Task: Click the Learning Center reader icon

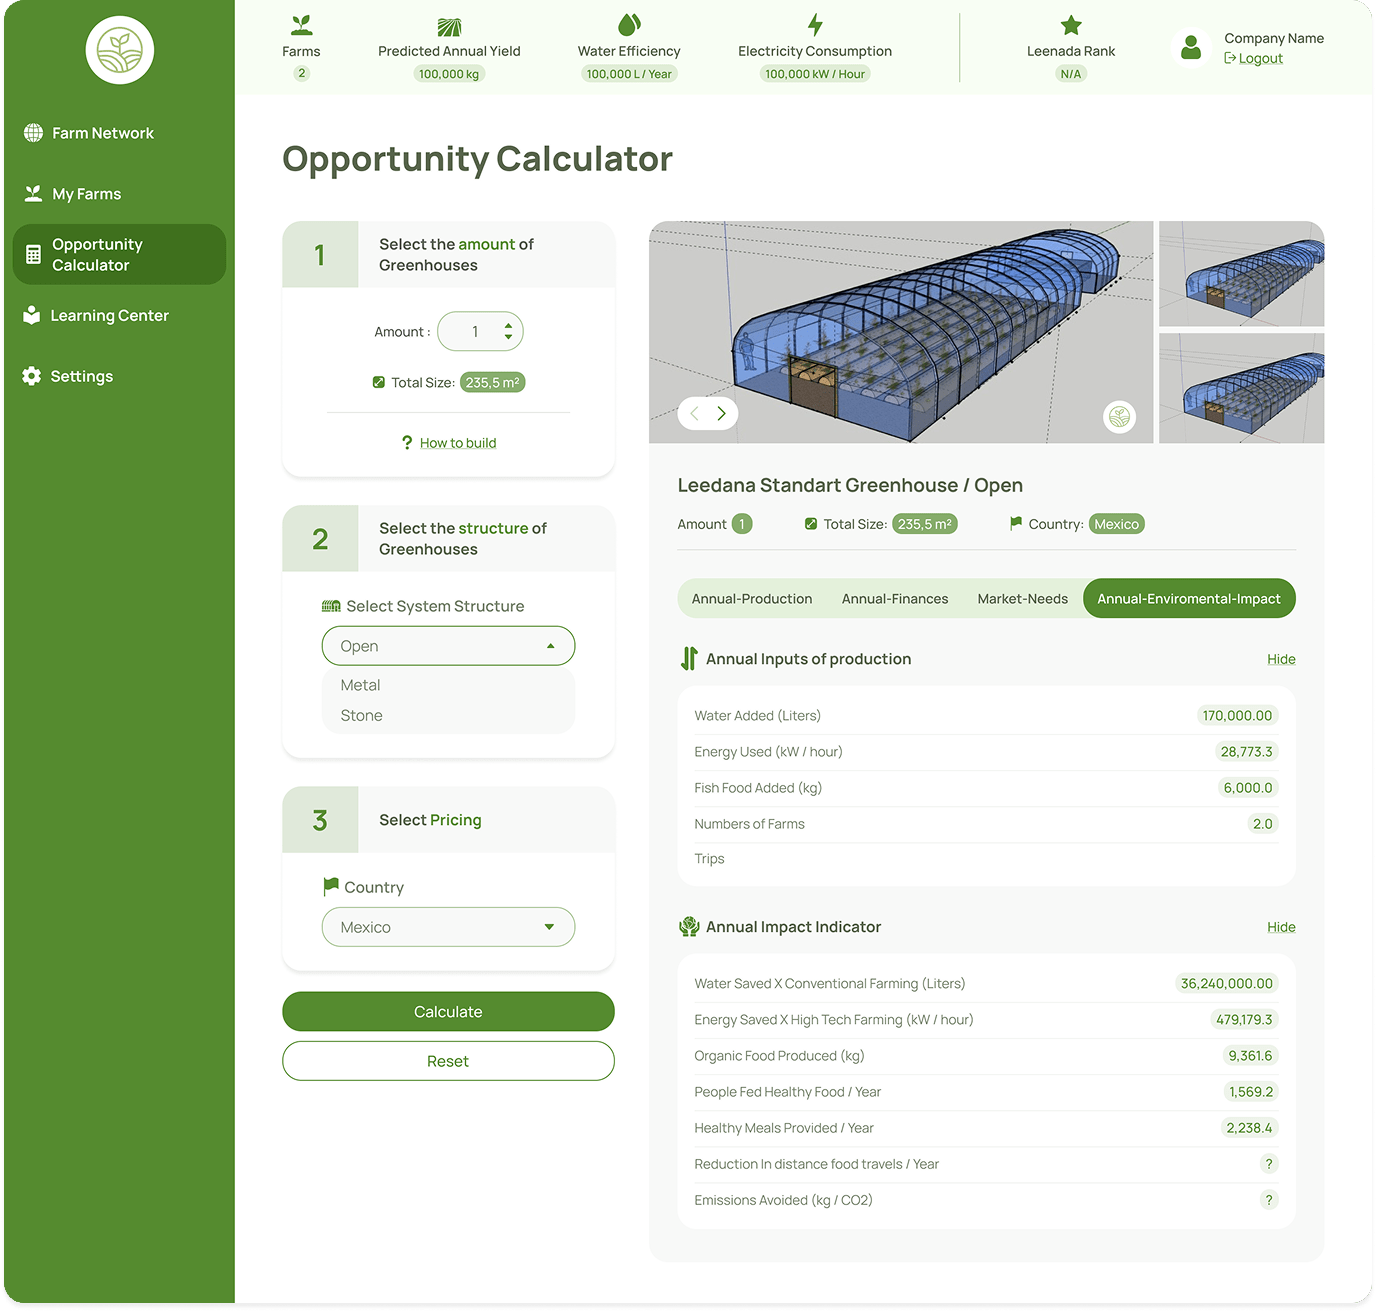Action: 32,315
